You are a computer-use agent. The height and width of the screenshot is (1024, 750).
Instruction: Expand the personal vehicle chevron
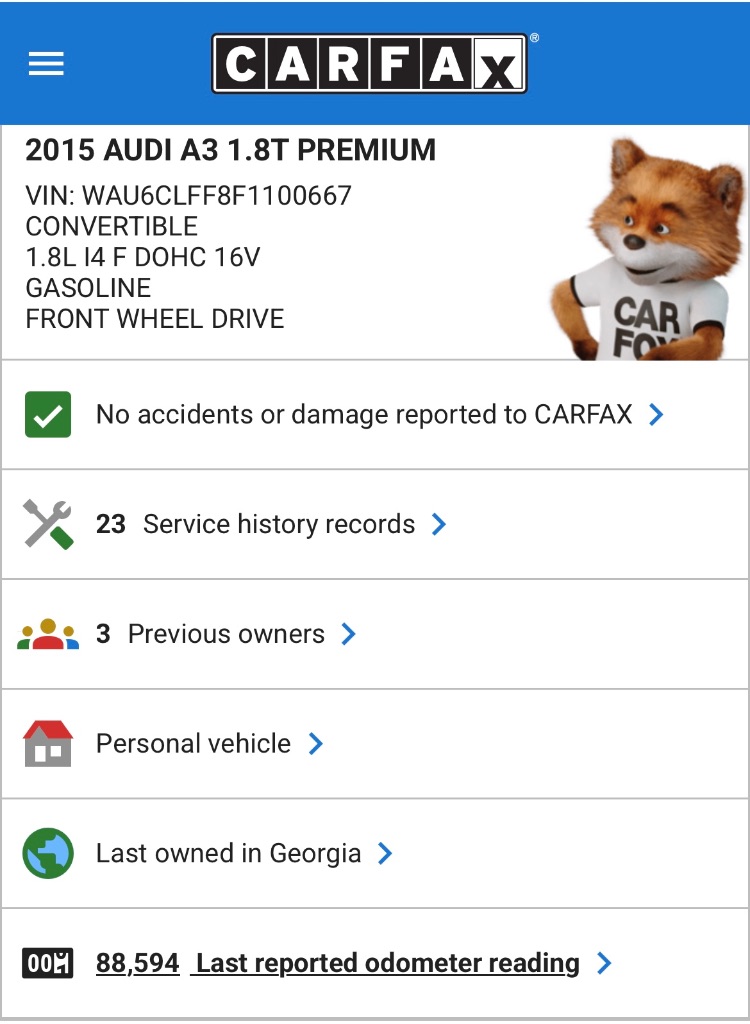pos(315,743)
